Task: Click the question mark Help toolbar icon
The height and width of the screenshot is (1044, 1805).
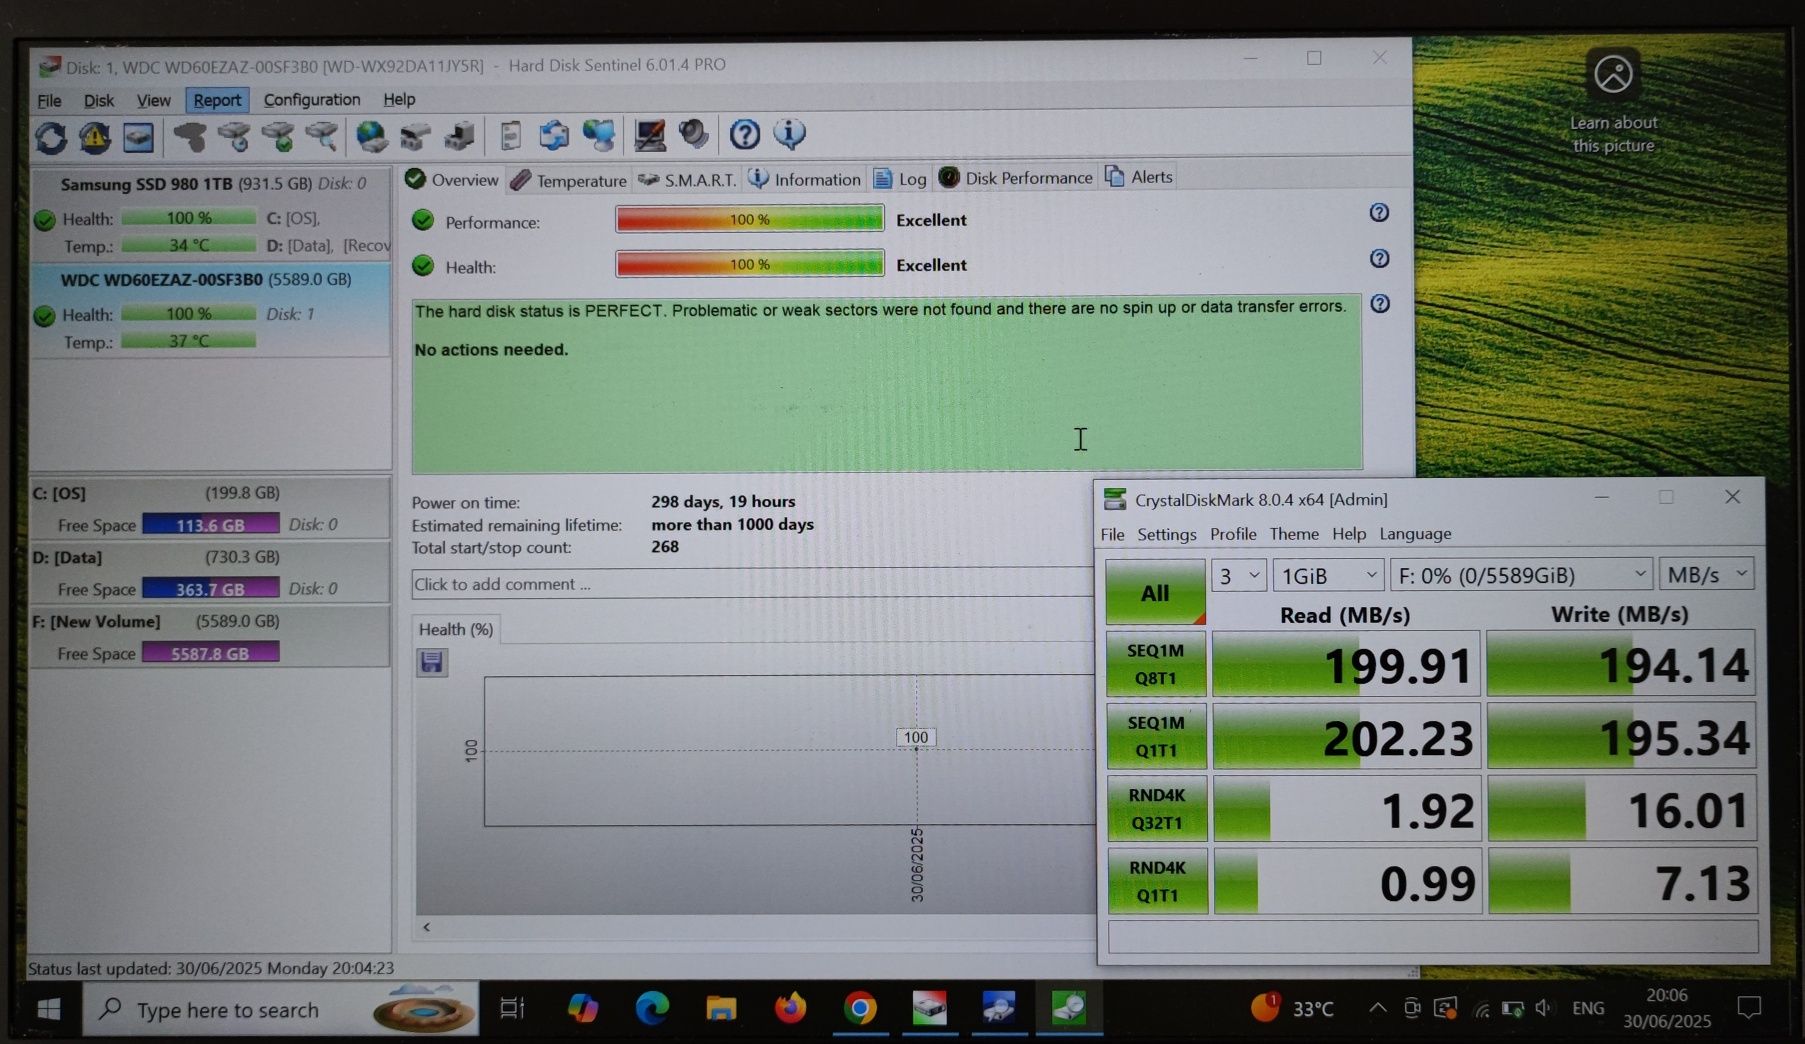Action: [x=744, y=134]
